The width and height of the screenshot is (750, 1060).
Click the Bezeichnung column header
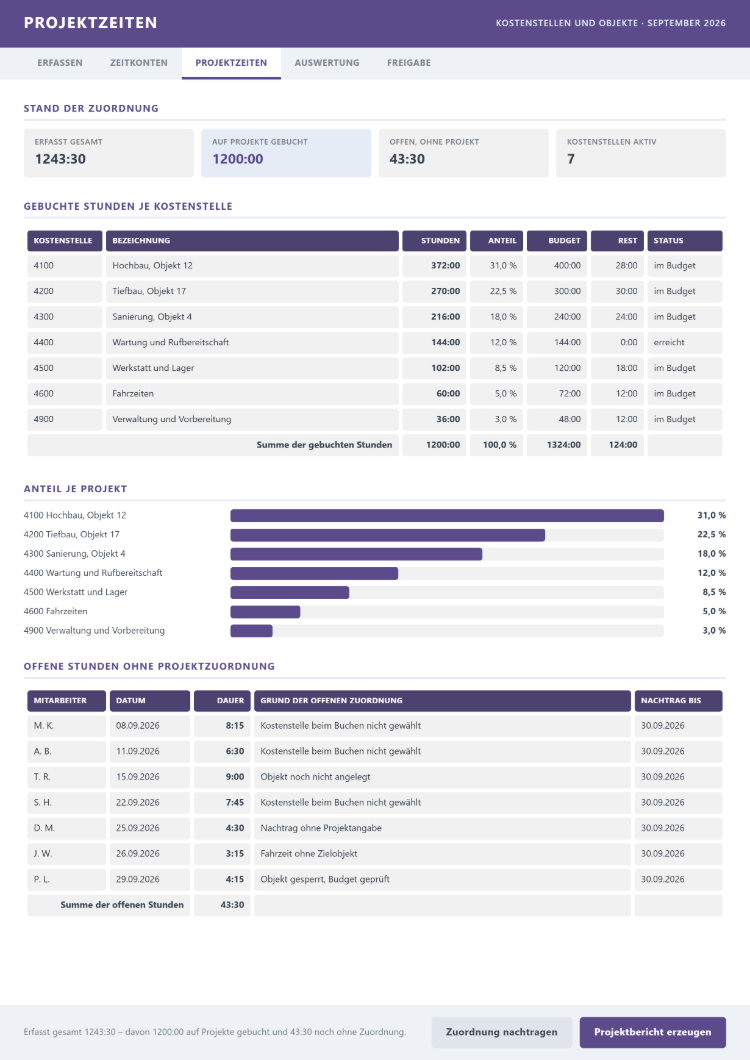pos(252,241)
